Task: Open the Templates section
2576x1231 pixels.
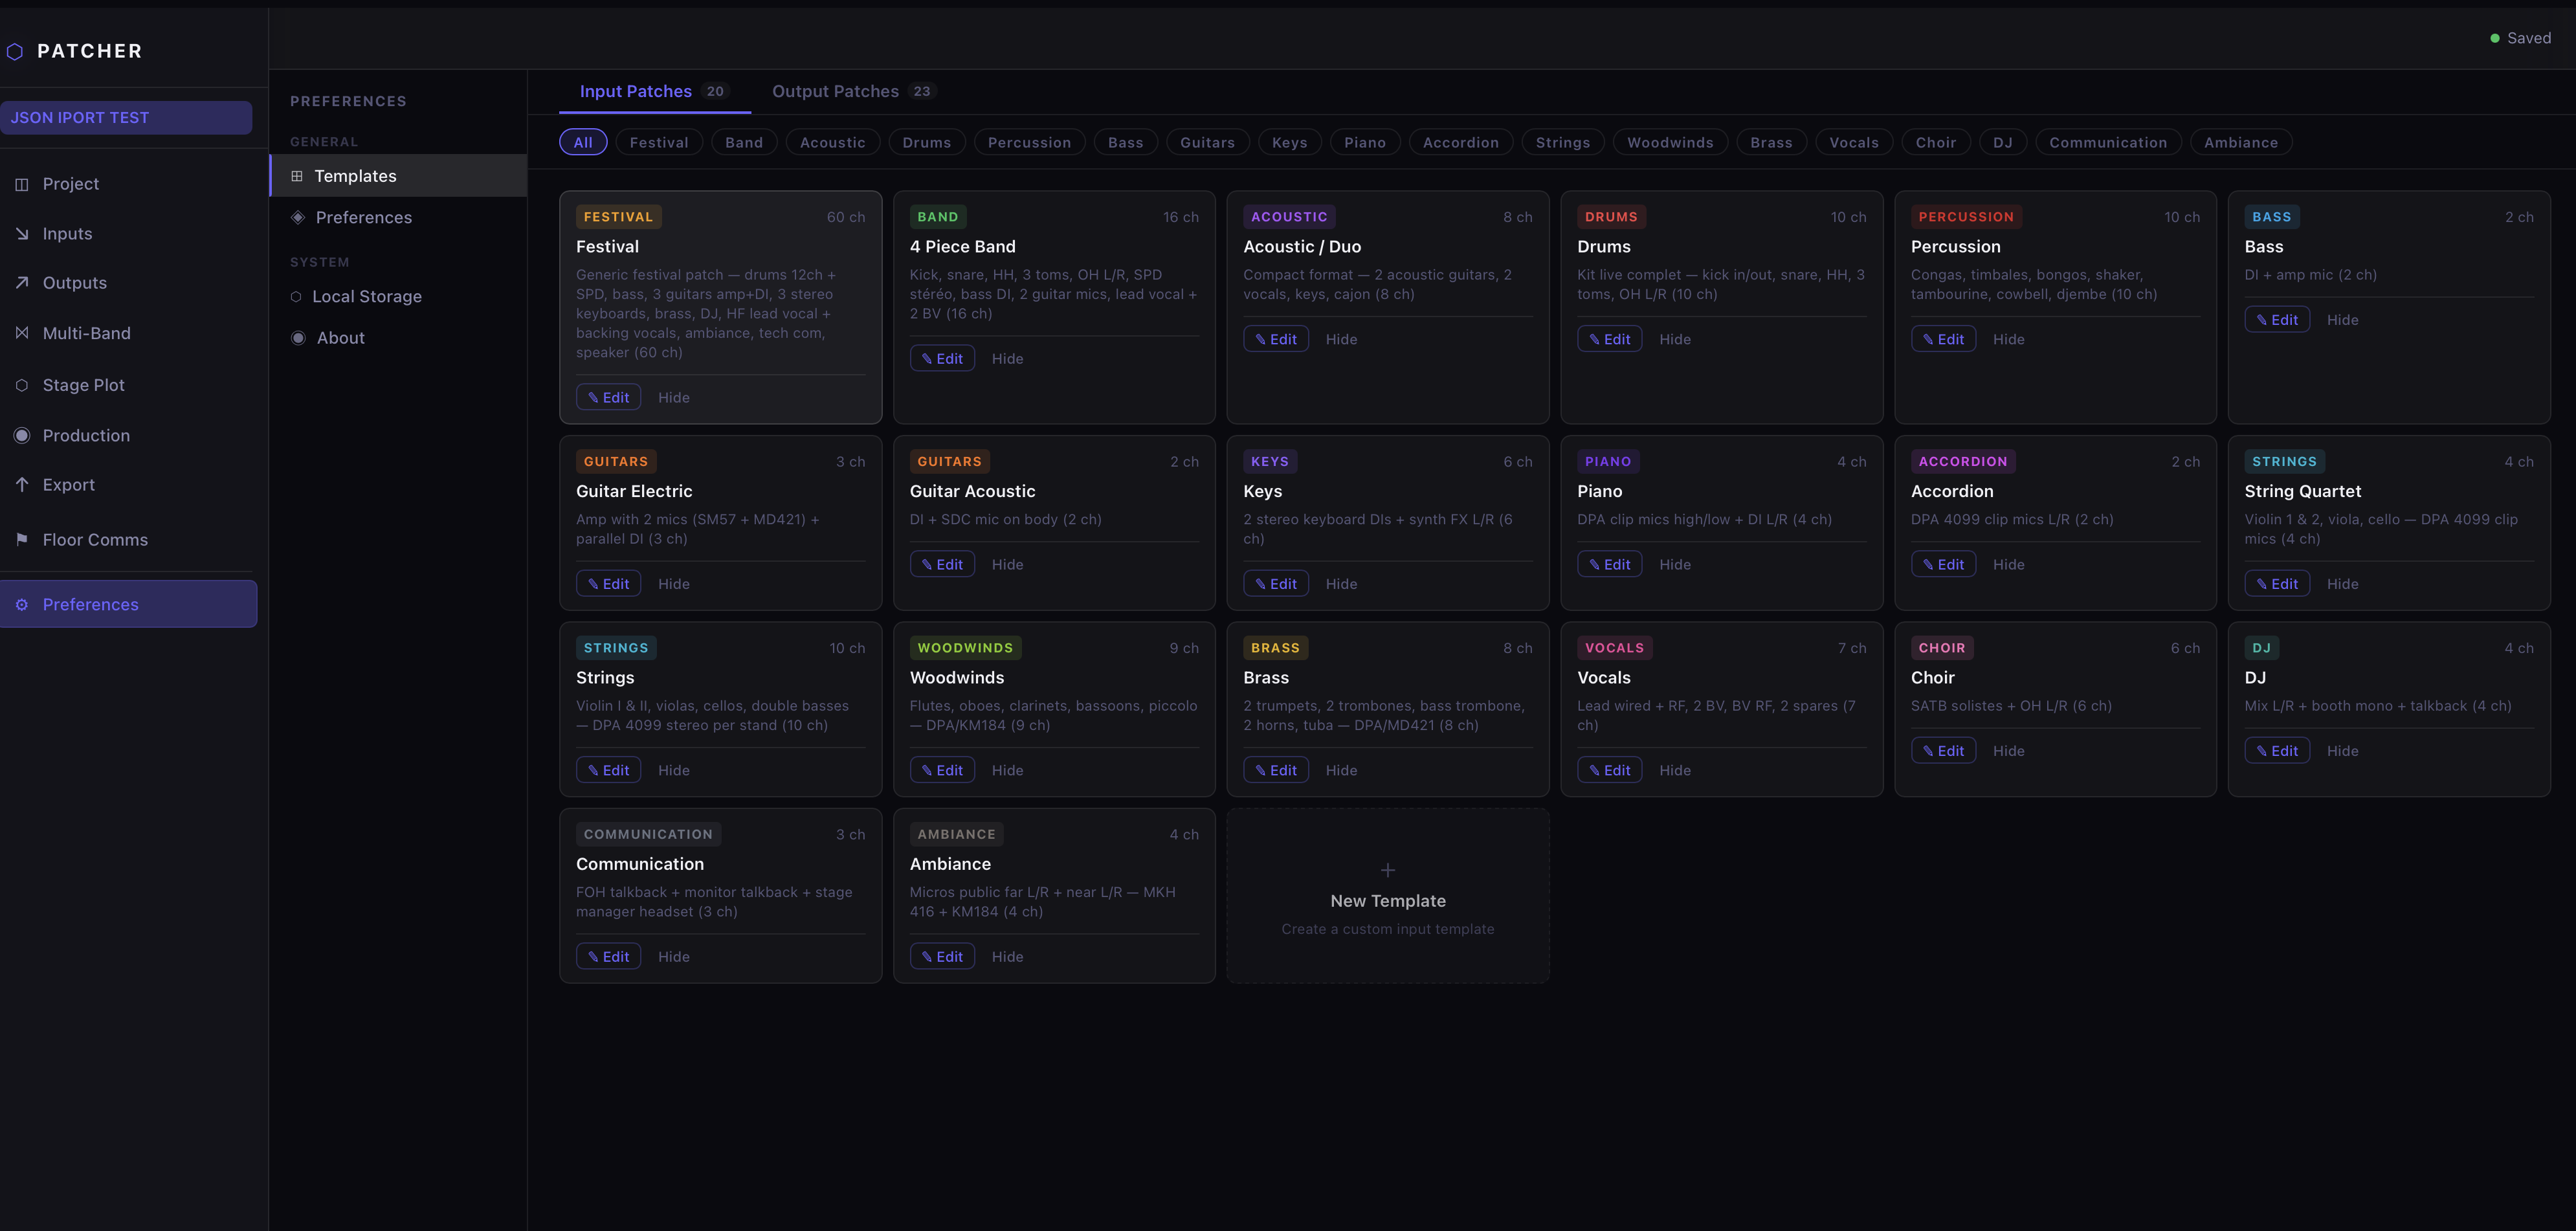Action: pyautogui.click(x=398, y=176)
